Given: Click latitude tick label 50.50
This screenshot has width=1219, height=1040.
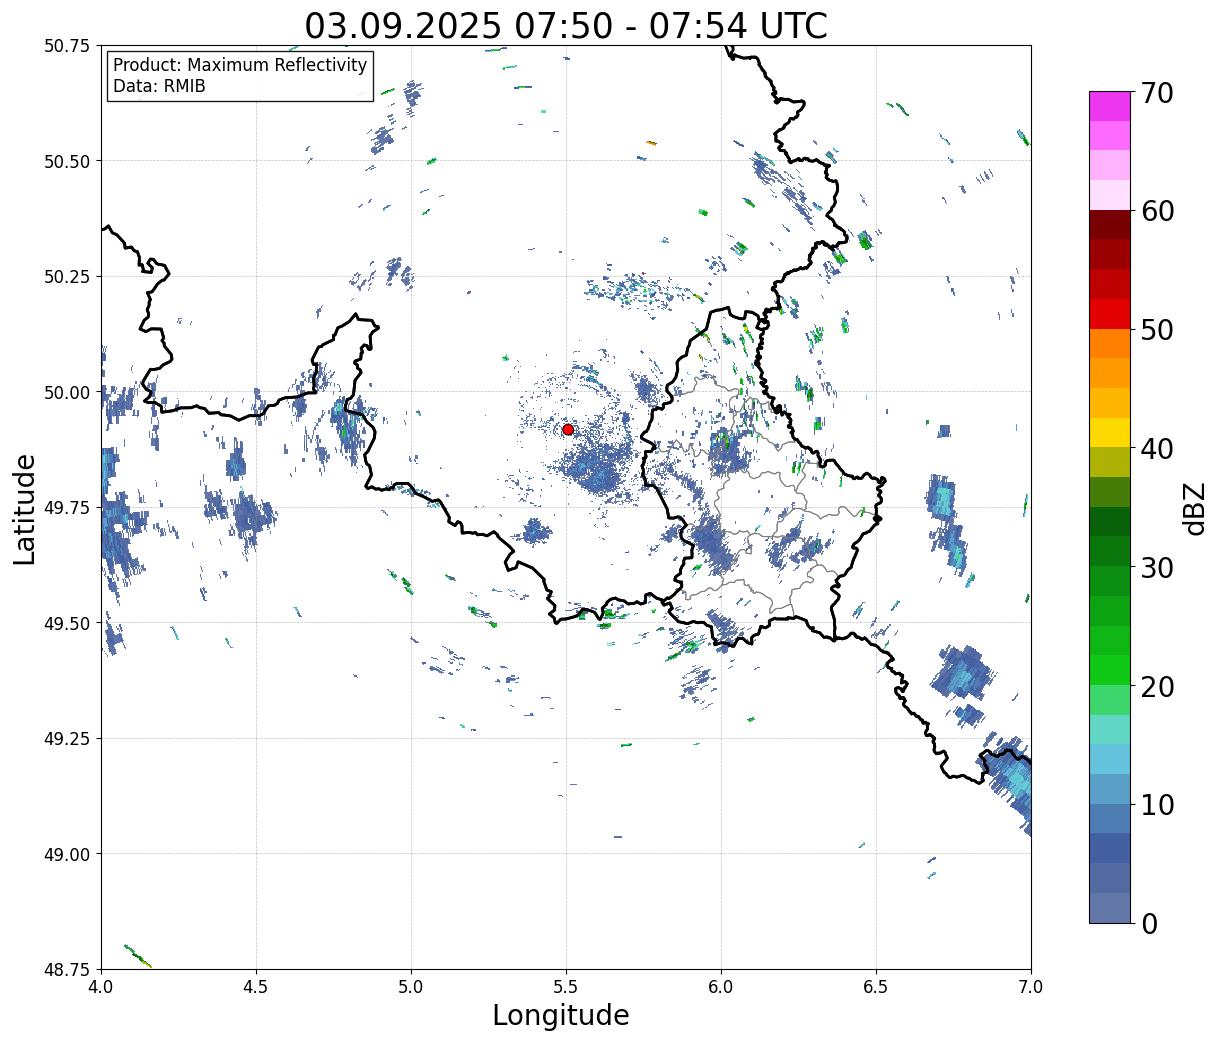Looking at the screenshot, I should [x=67, y=161].
